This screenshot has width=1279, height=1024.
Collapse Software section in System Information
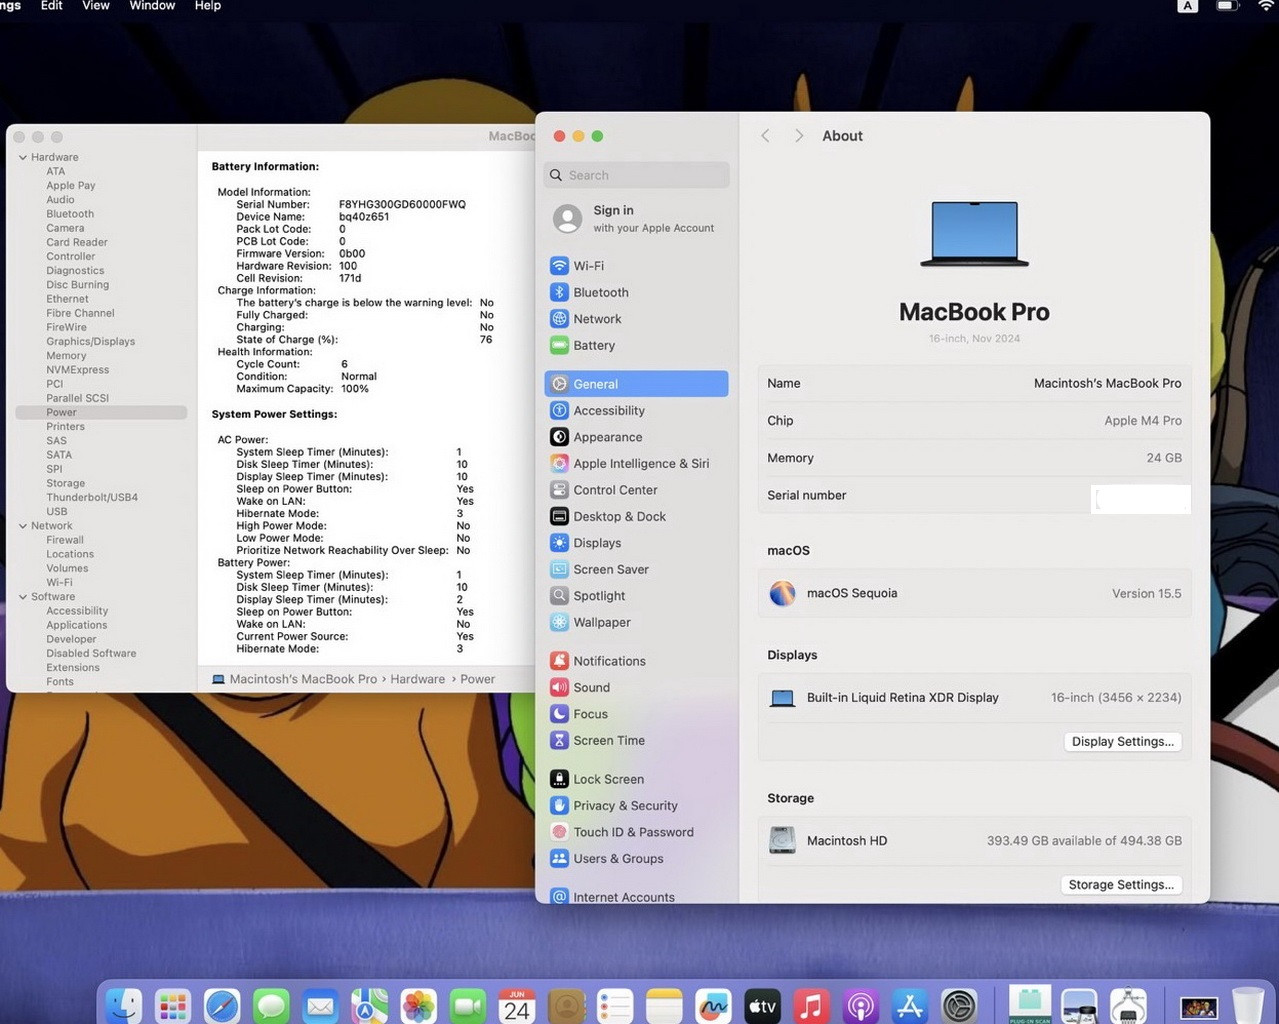pyautogui.click(x=23, y=597)
